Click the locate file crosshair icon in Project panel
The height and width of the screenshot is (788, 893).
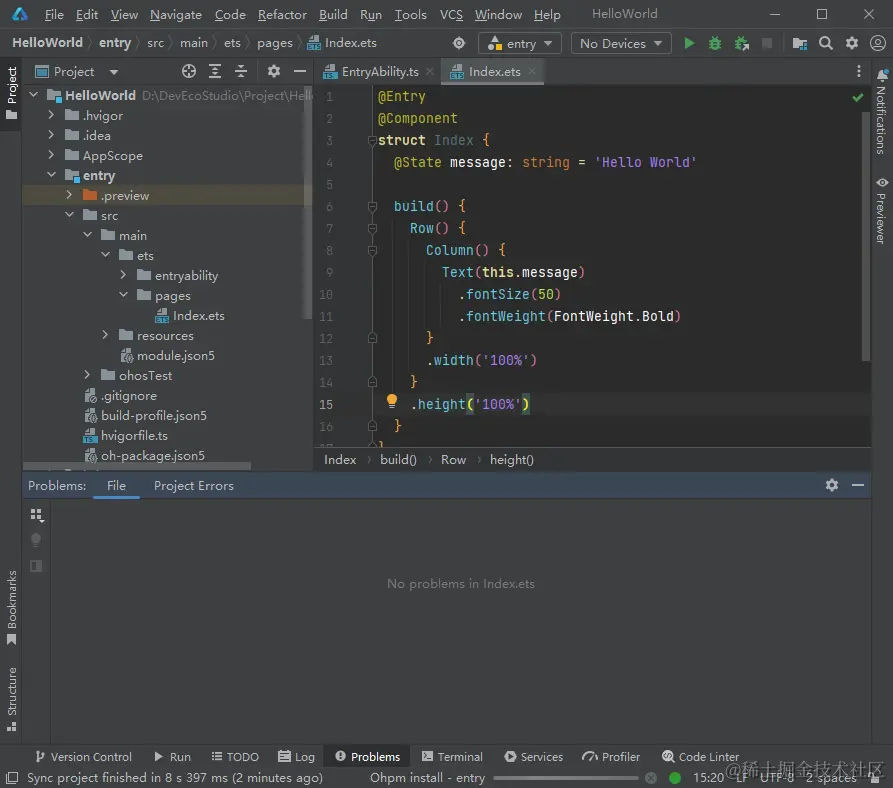189,71
